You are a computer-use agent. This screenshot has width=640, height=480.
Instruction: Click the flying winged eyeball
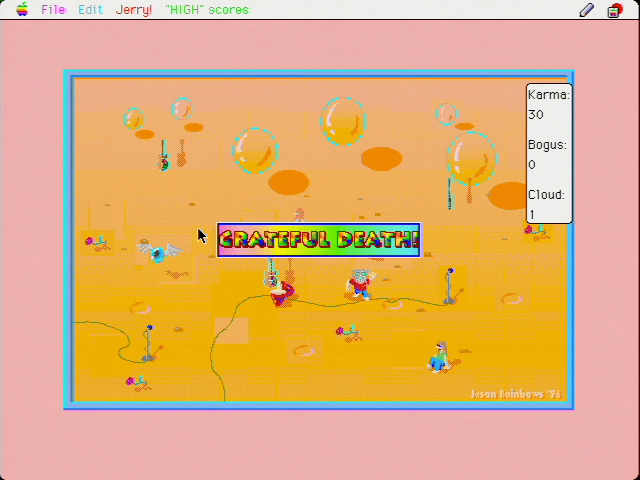click(x=159, y=251)
